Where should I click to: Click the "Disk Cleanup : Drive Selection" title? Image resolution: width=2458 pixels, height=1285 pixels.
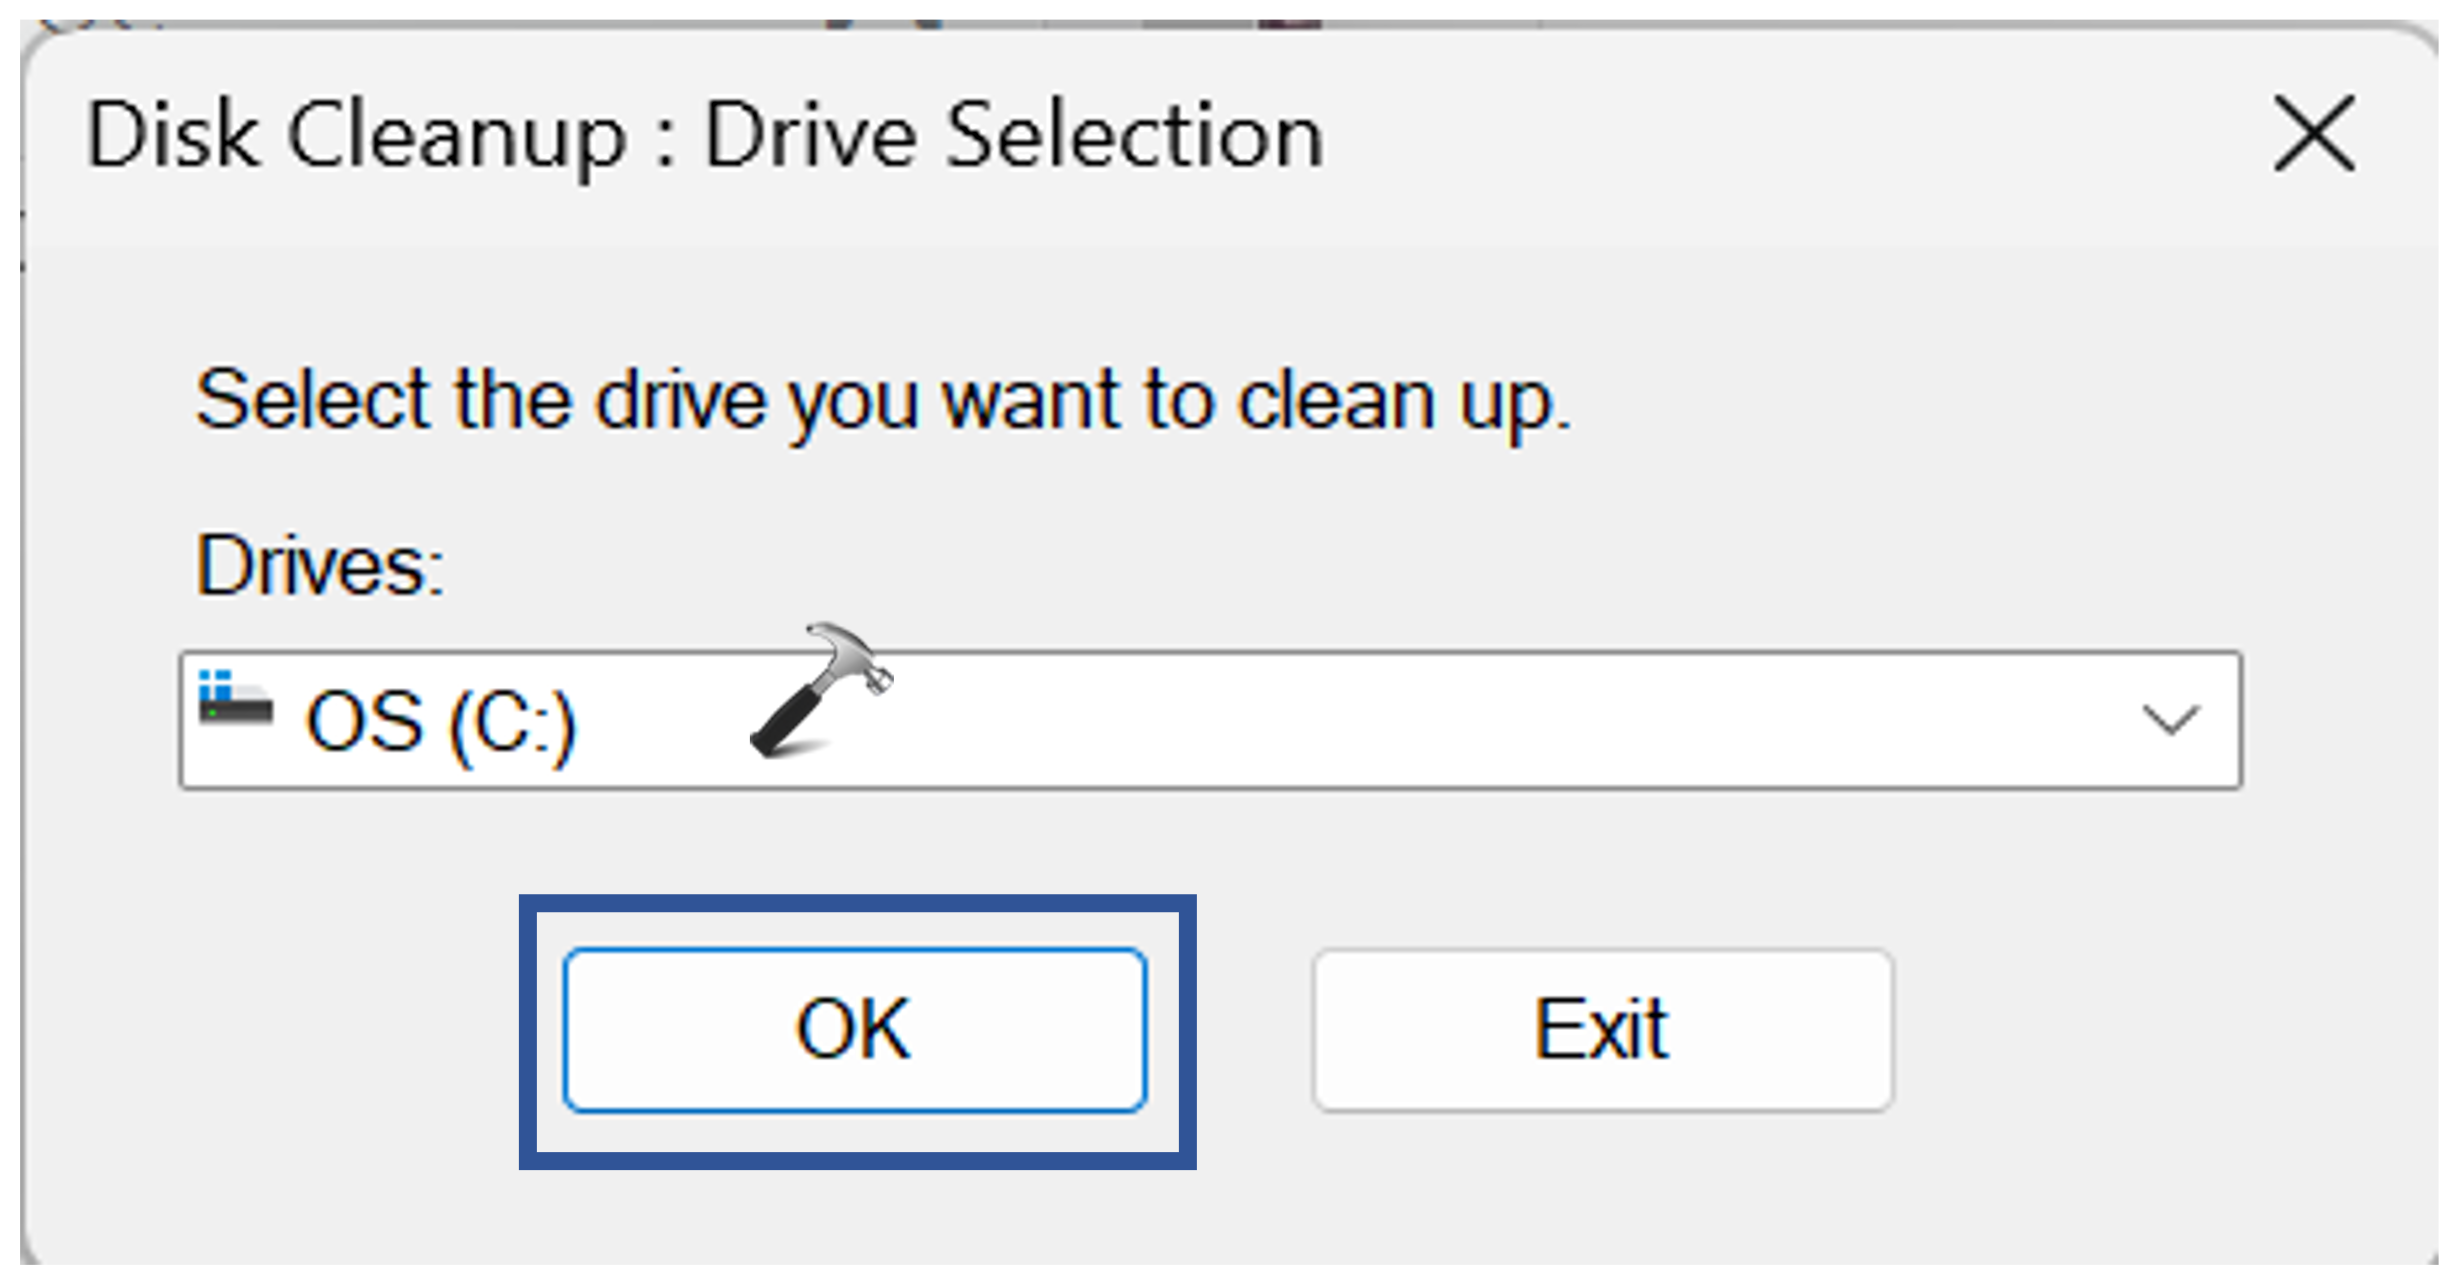705,136
